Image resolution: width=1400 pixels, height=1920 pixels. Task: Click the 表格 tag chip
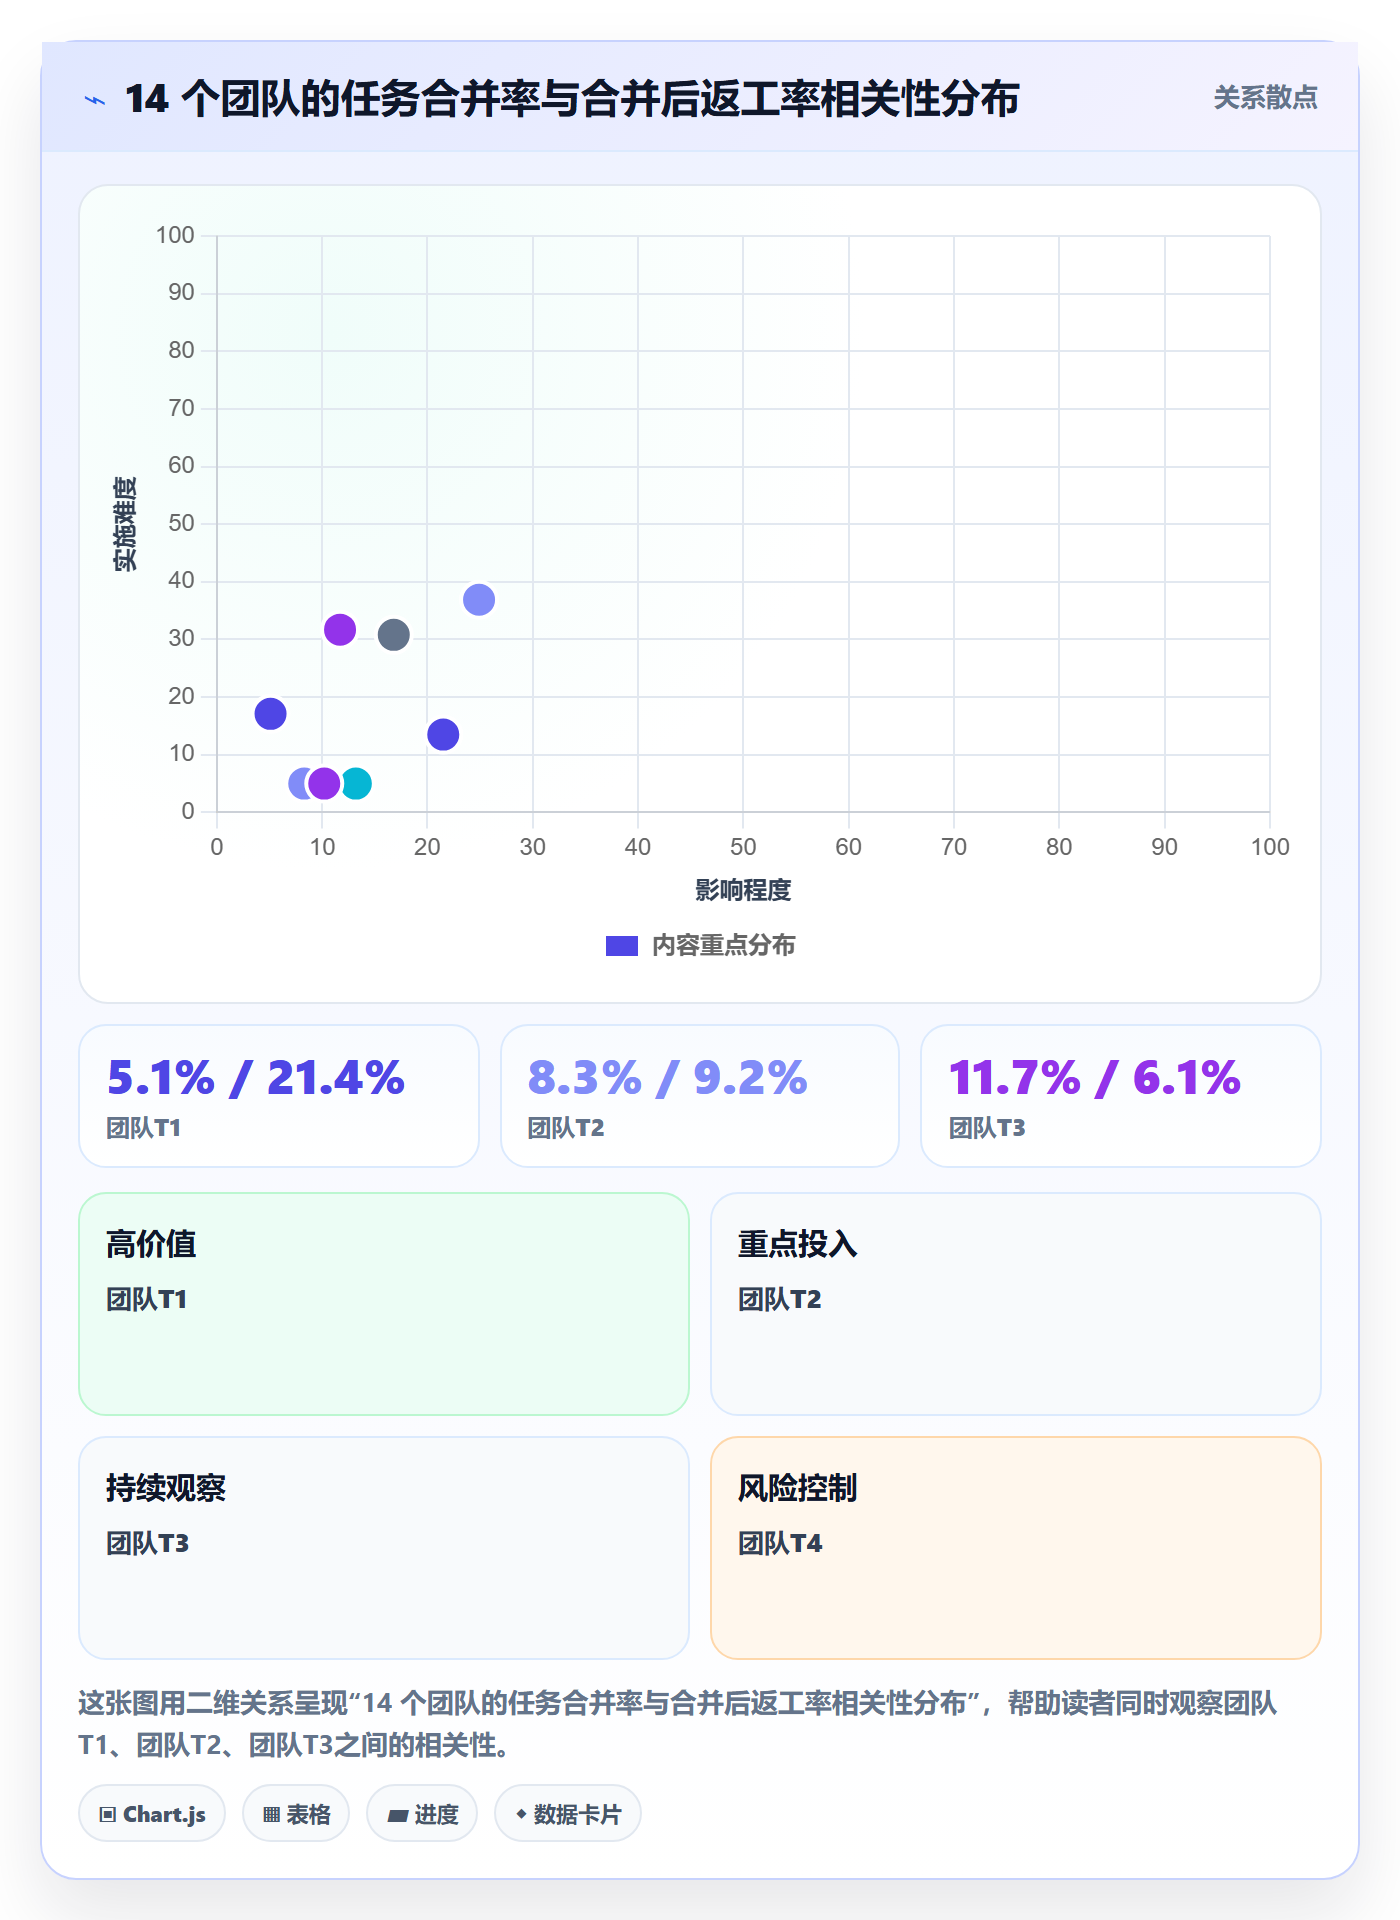(296, 1813)
